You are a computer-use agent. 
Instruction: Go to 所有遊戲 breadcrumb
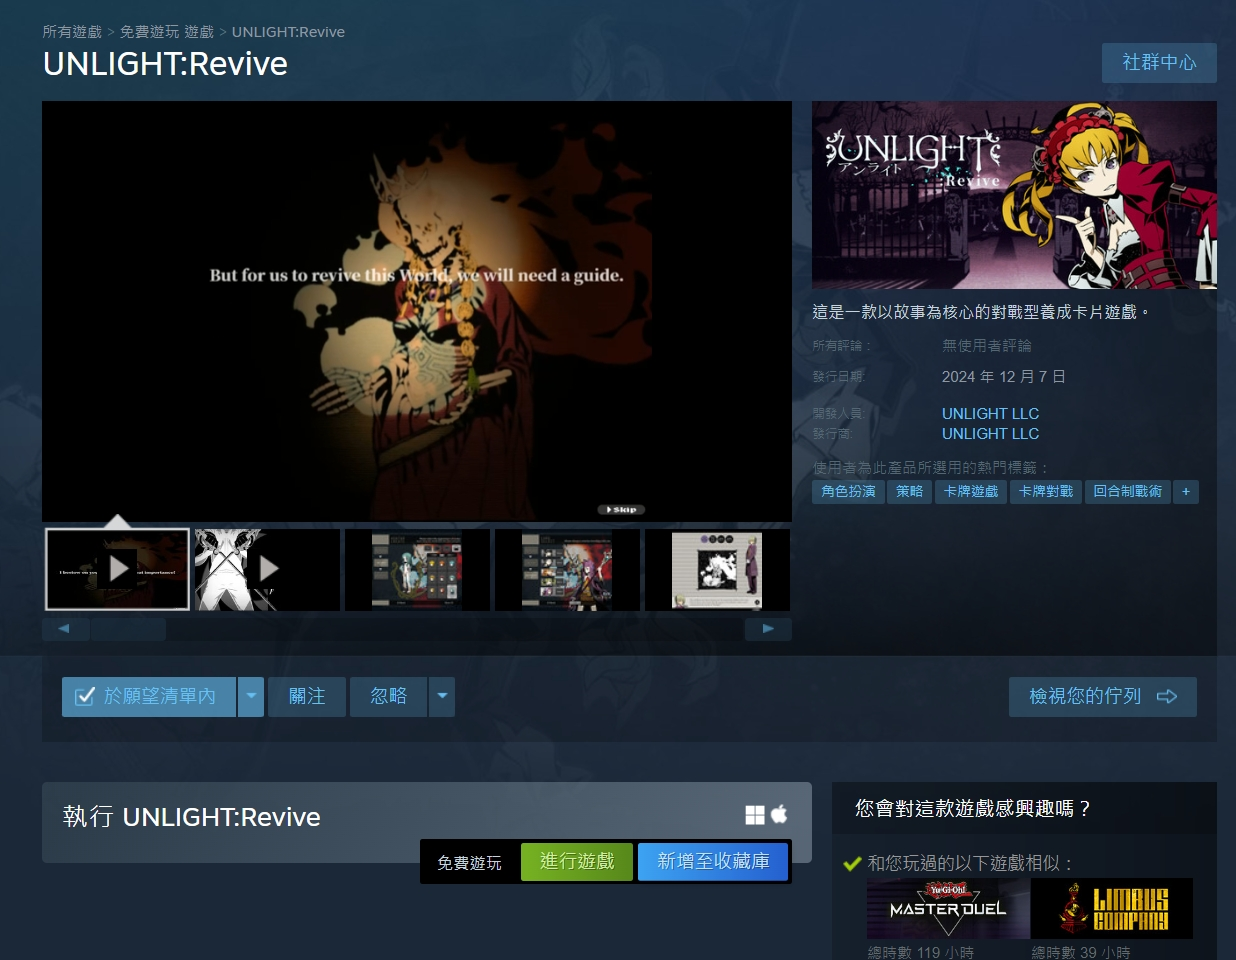tap(72, 32)
